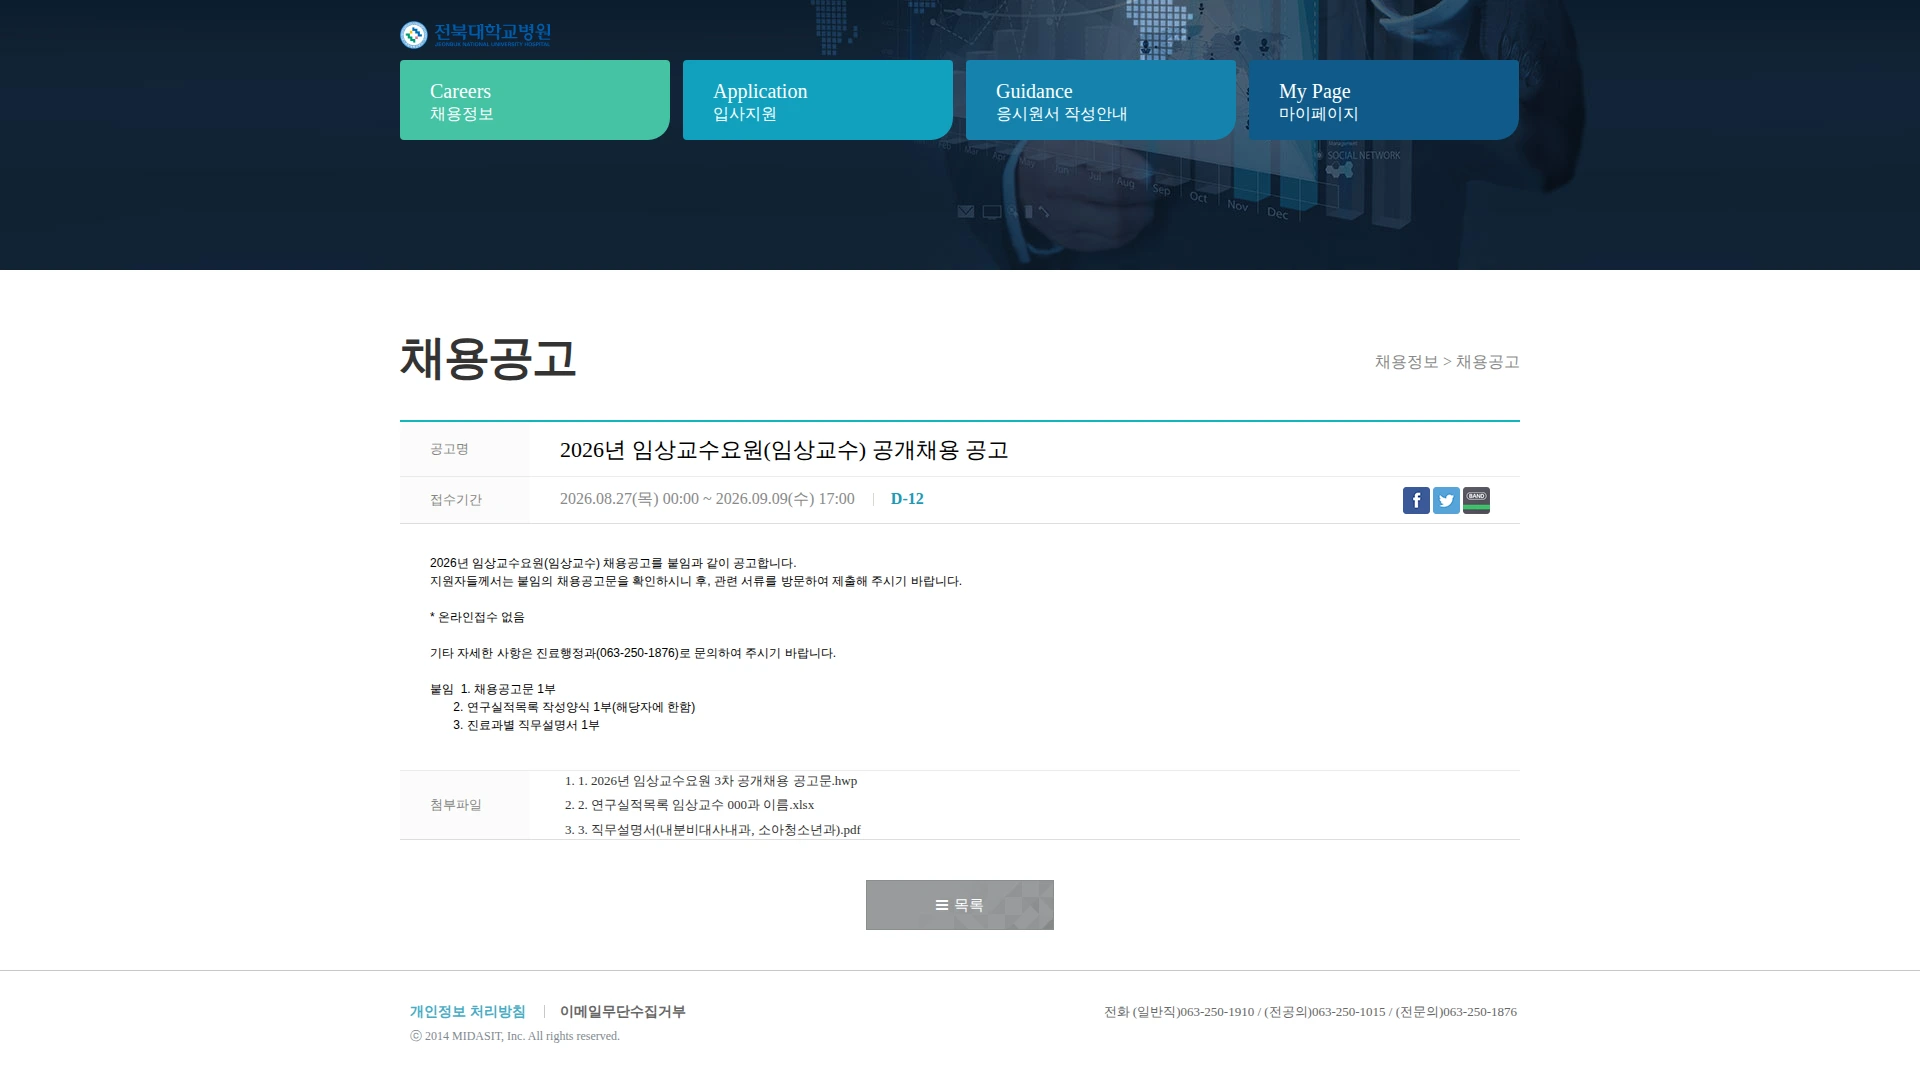Click the application period date range
Viewport: 1920px width, 1075px height.
click(707, 499)
